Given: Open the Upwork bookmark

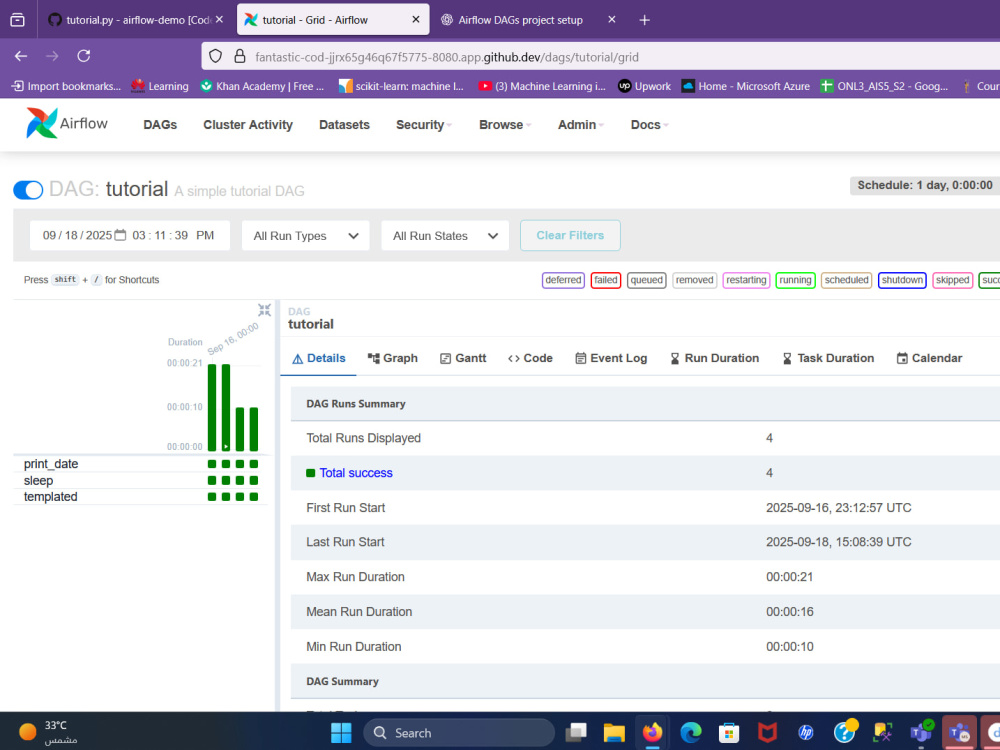Looking at the screenshot, I should point(644,86).
